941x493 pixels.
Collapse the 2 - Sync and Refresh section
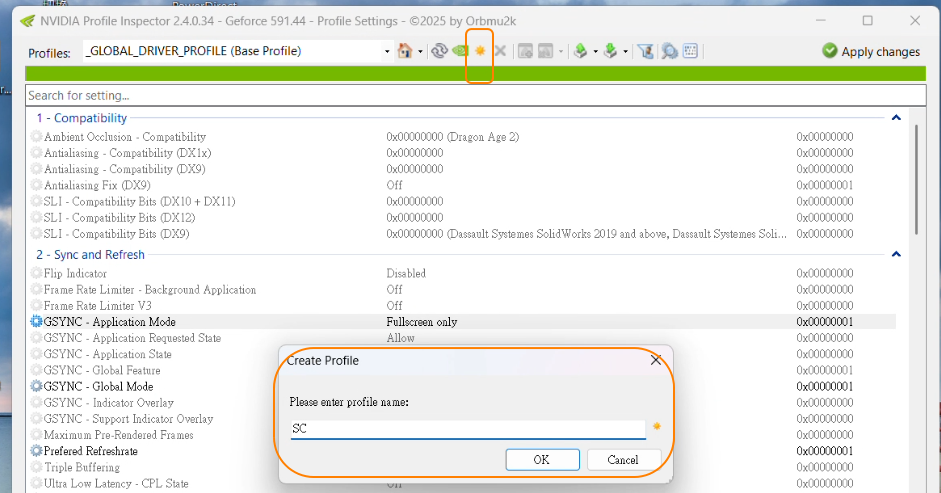point(896,255)
